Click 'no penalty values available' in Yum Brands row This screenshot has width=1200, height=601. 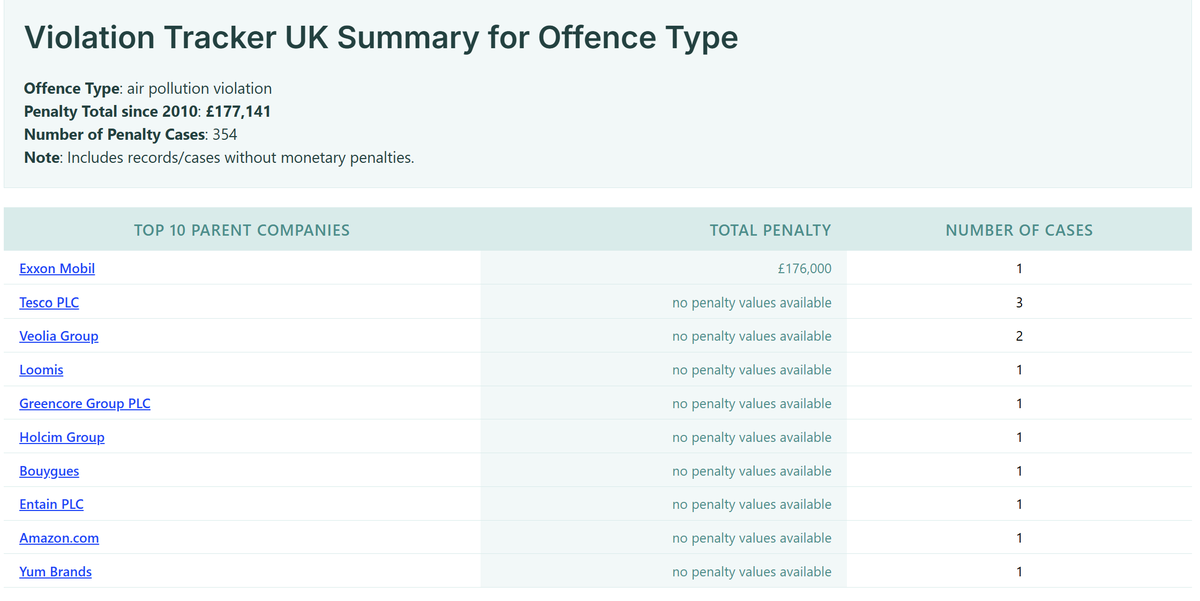click(x=752, y=572)
